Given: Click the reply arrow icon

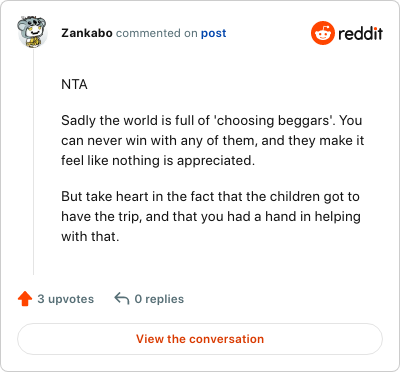Looking at the screenshot, I should coord(122,299).
